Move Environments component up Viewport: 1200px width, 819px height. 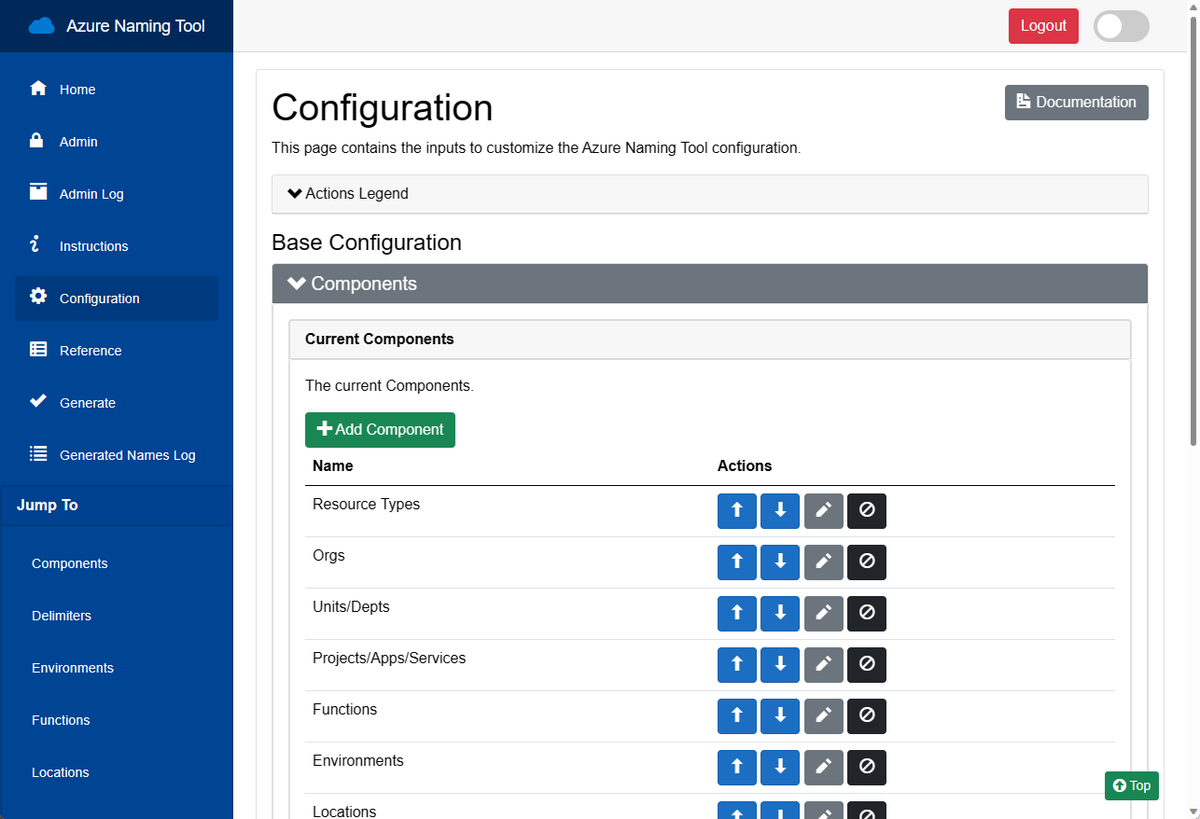pos(737,767)
